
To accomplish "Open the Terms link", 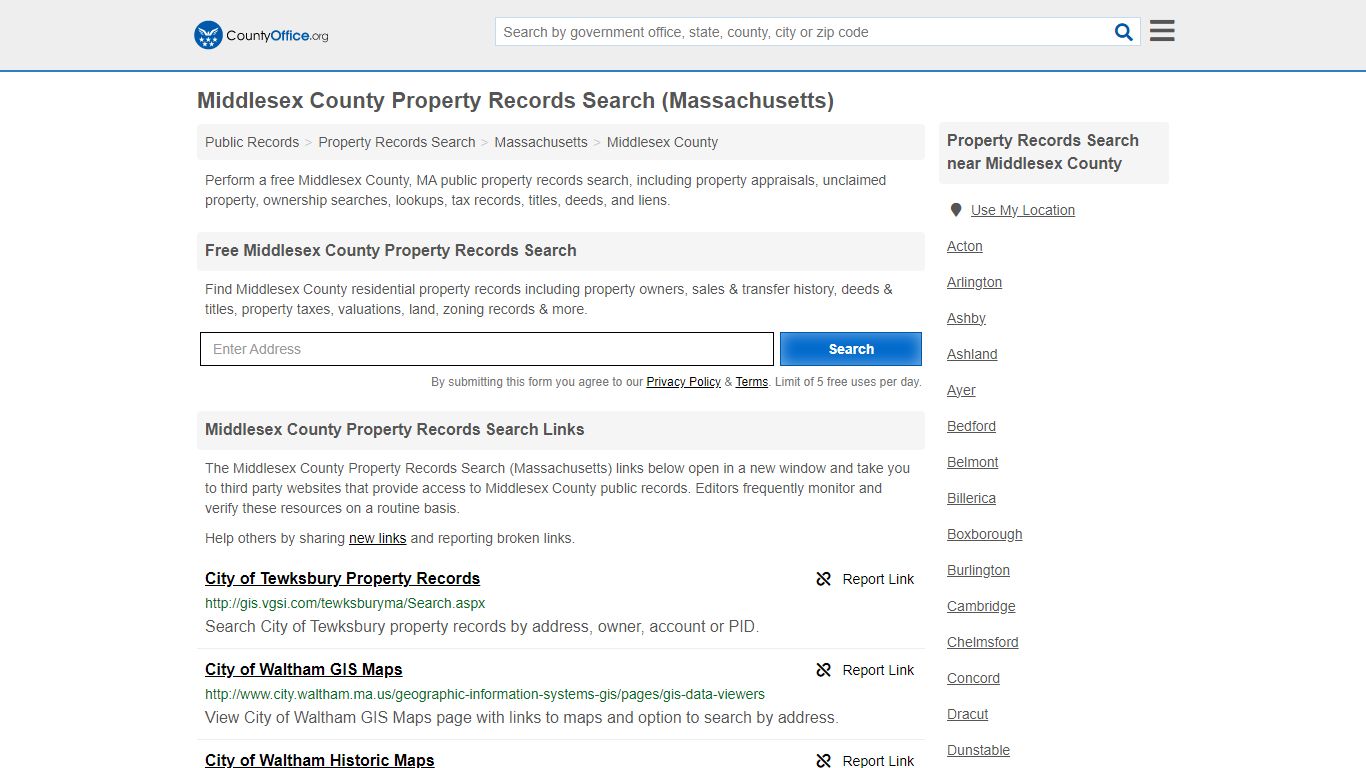I will (x=752, y=382).
